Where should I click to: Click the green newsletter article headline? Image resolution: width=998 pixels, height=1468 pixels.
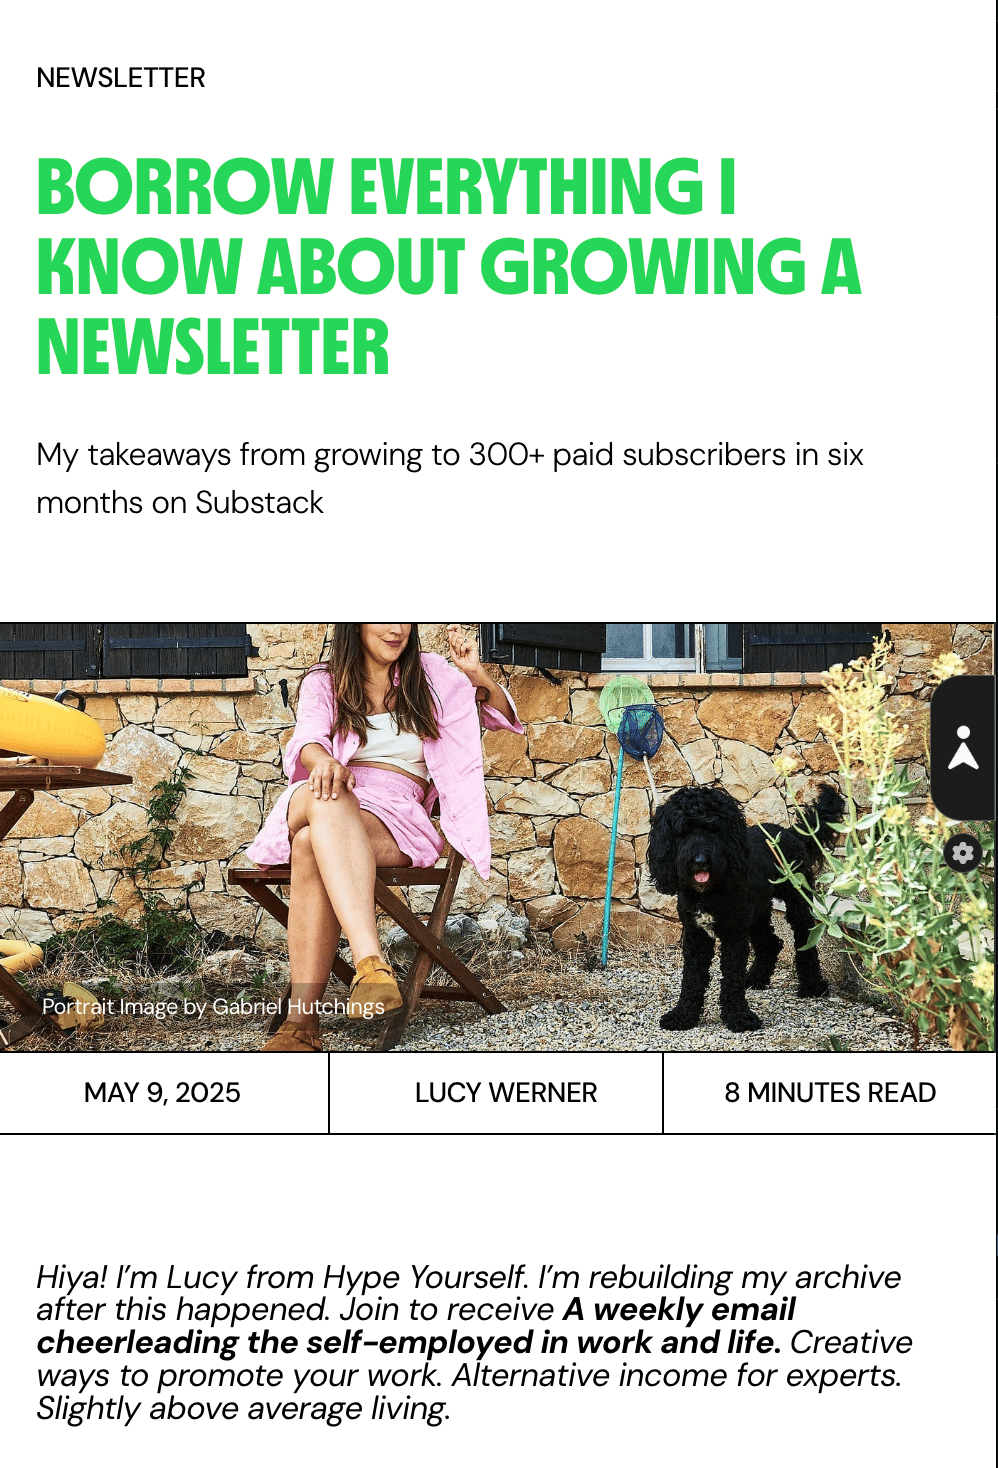click(x=448, y=267)
